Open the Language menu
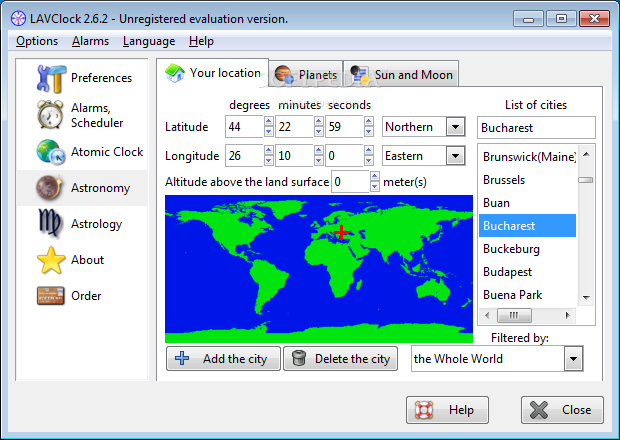 (x=149, y=41)
